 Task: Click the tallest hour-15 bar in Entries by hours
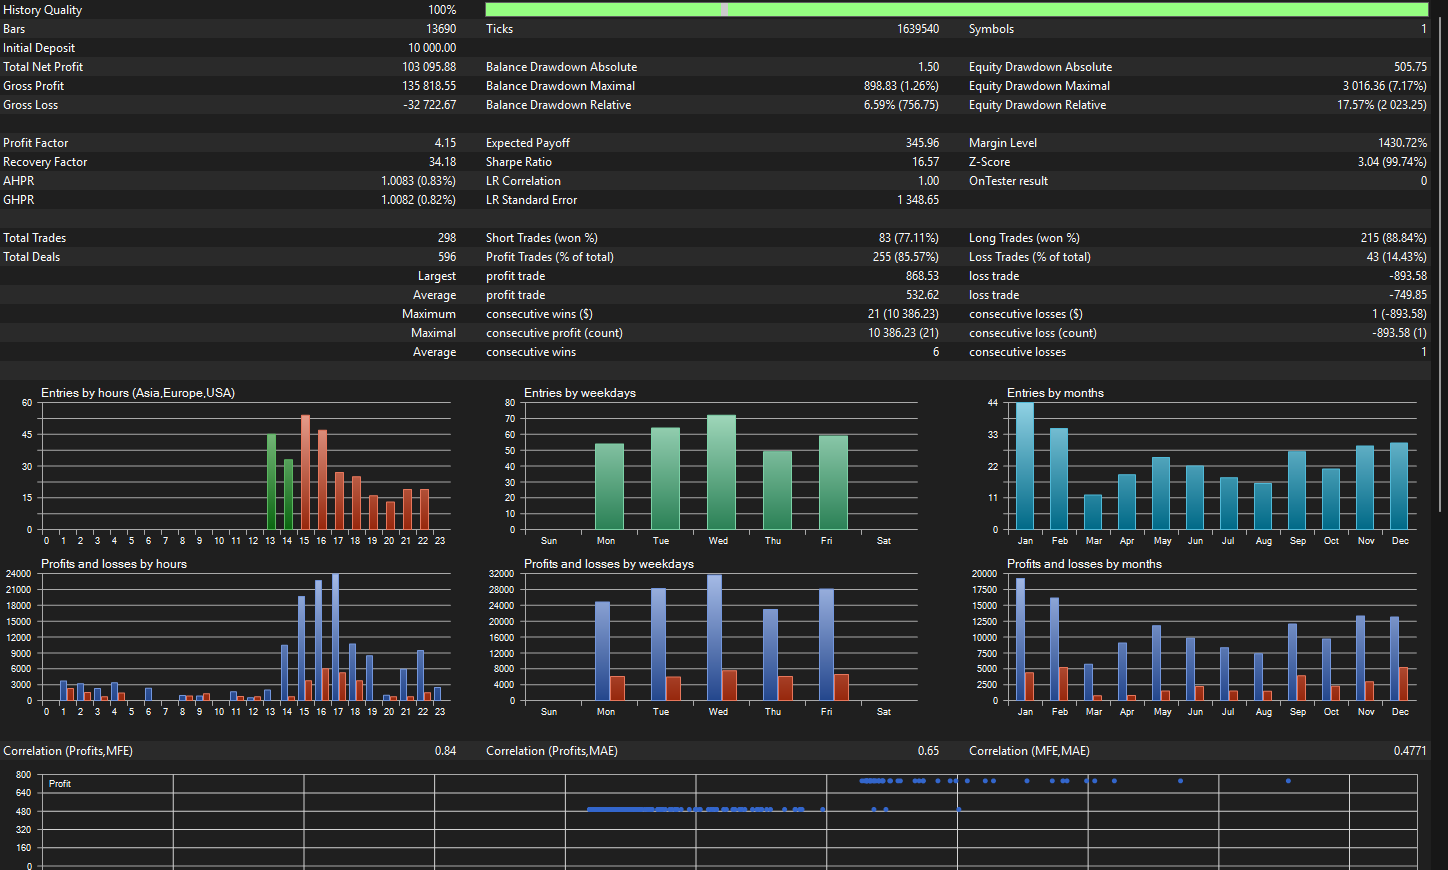coord(305,472)
